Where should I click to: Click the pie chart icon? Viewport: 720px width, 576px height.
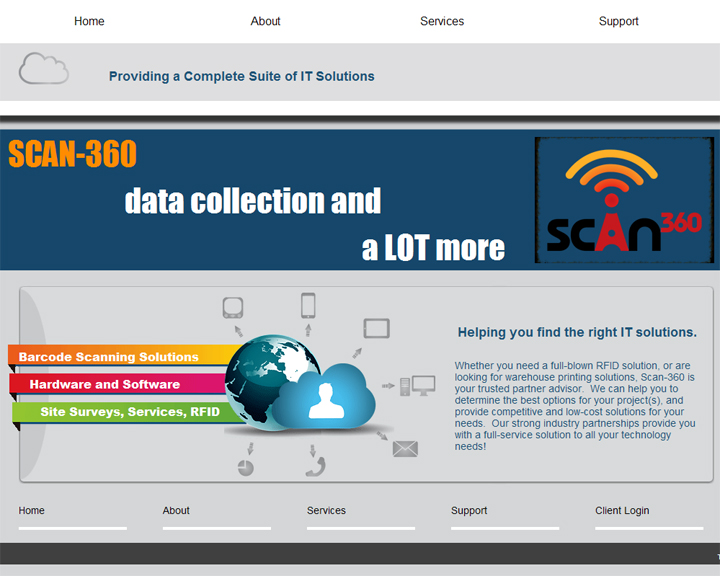246,468
